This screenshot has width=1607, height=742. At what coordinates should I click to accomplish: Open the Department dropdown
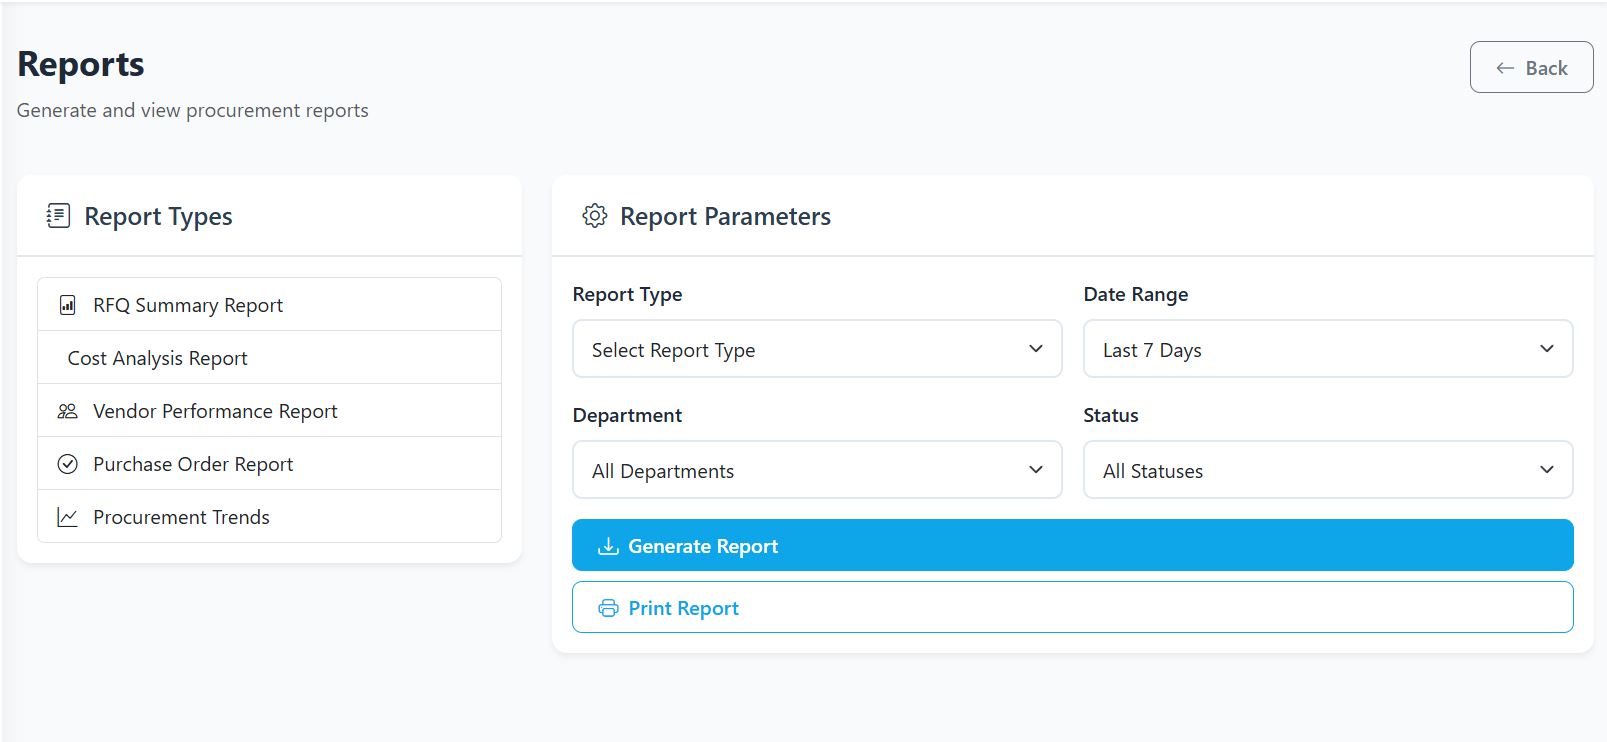click(x=816, y=470)
